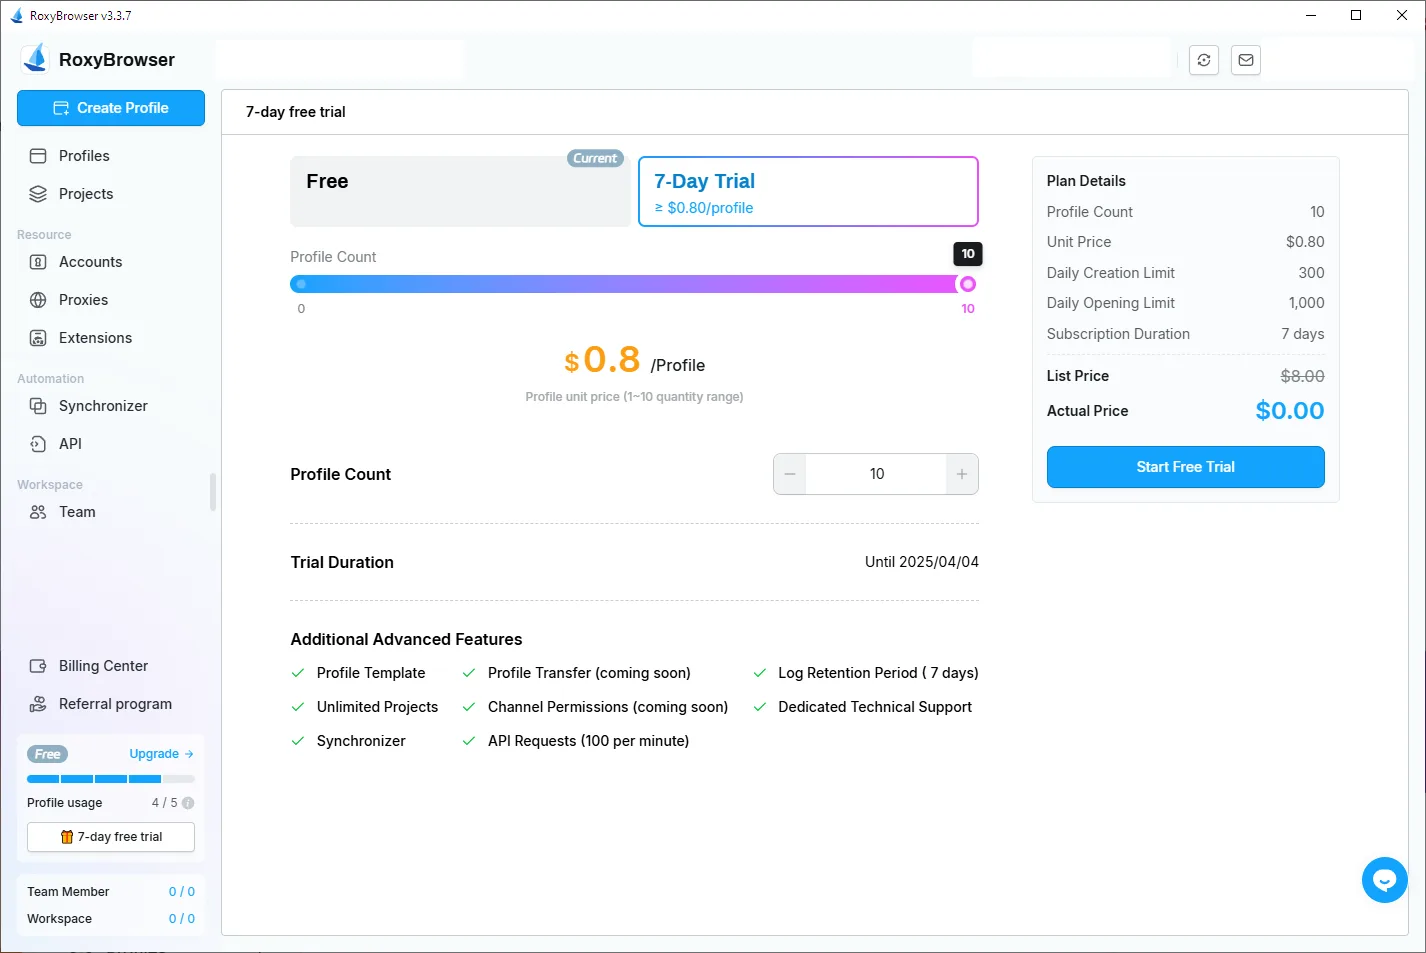Click the 7-day free trial sidebar button
The image size is (1426, 953).
[x=111, y=837]
